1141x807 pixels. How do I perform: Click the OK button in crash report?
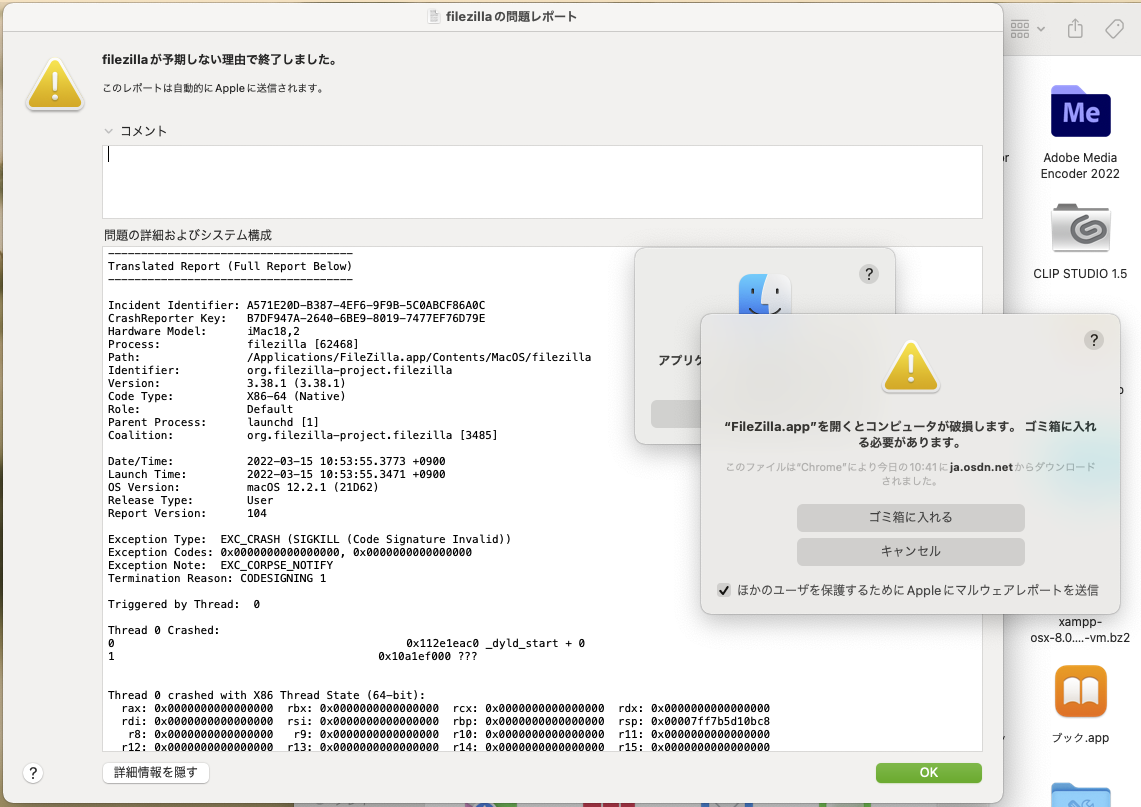coord(929,772)
